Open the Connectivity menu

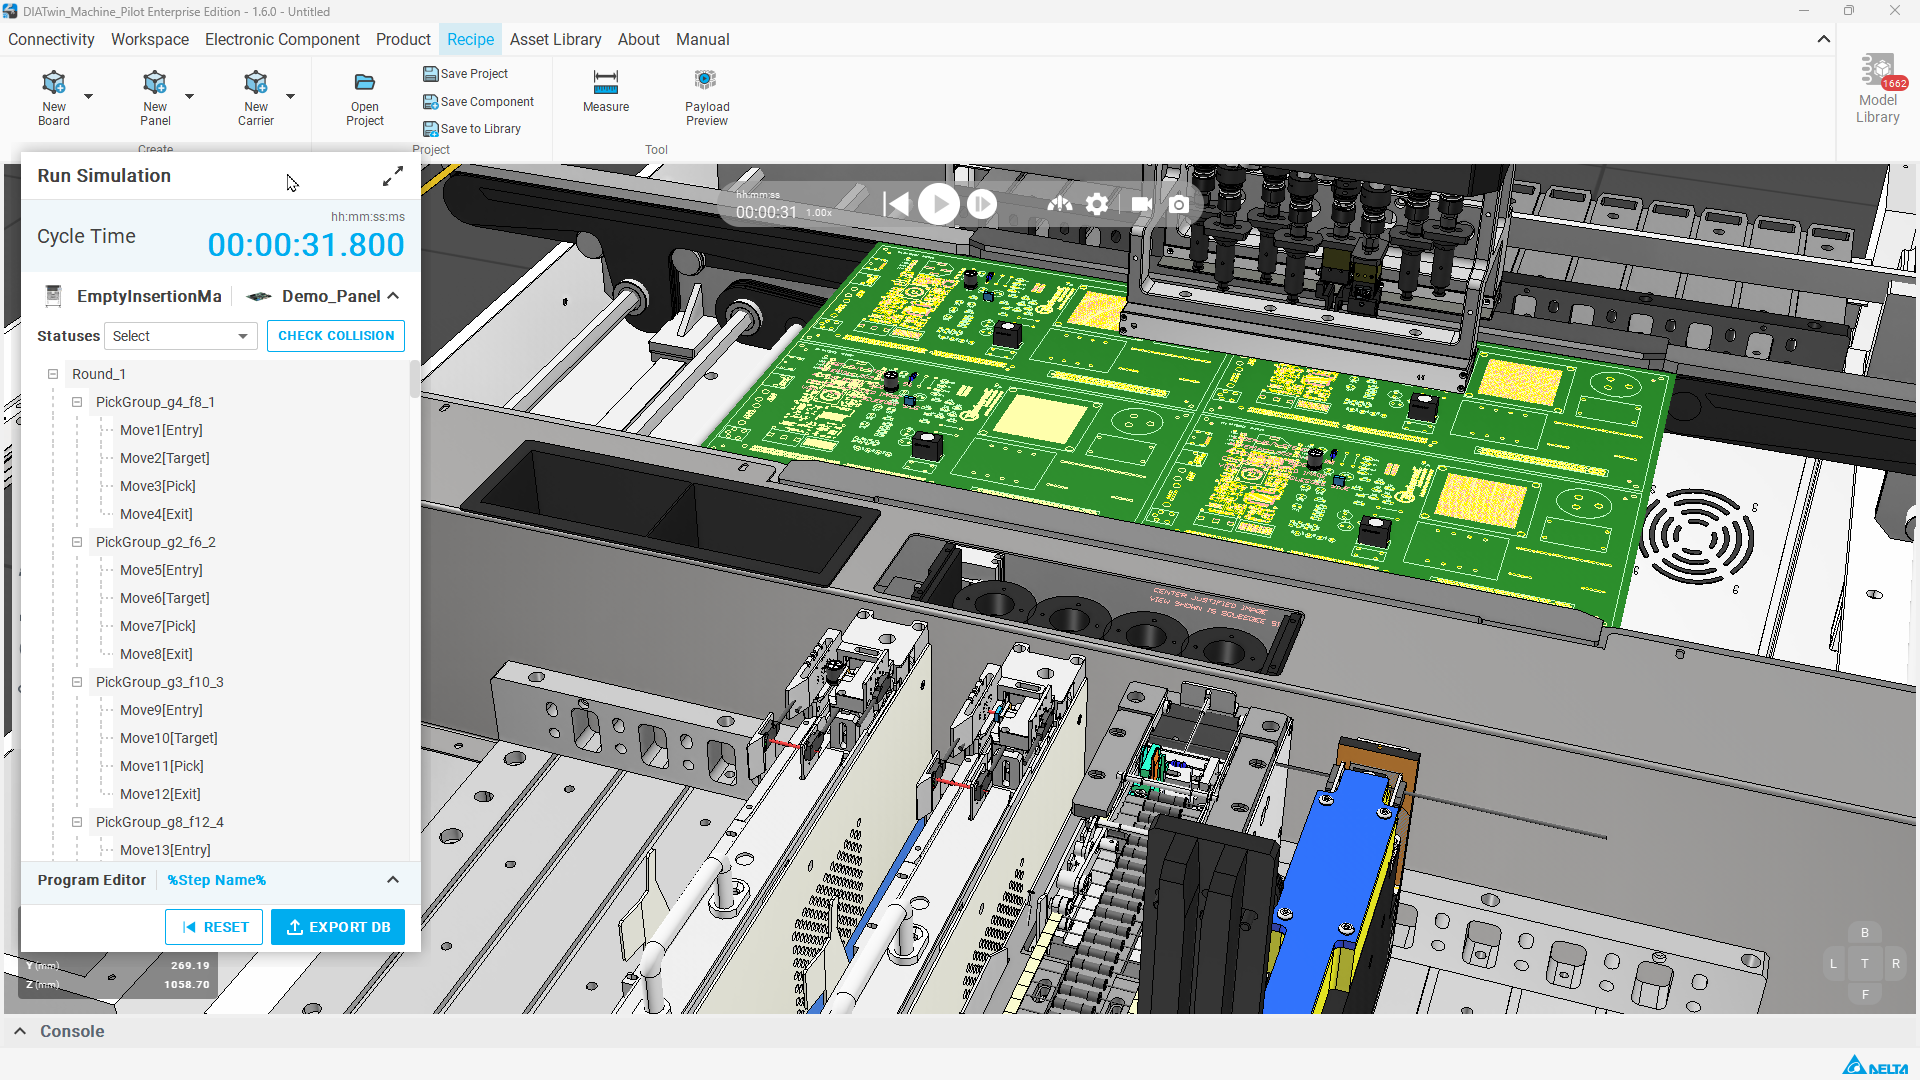51,40
